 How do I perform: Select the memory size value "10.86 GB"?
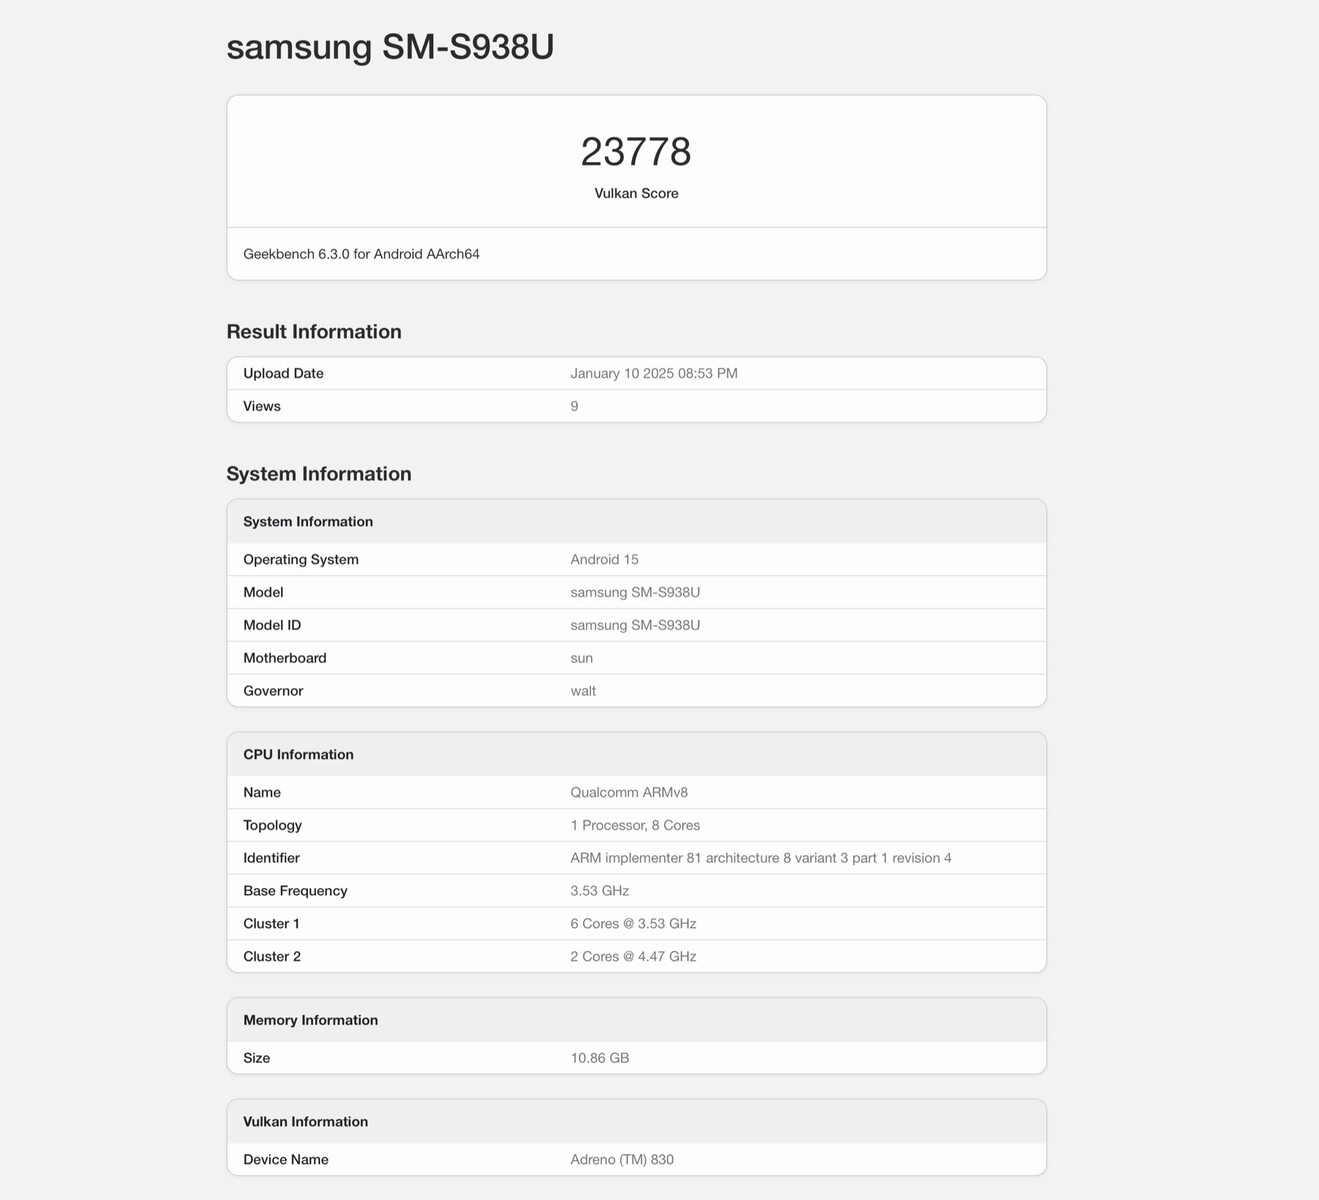(599, 1058)
